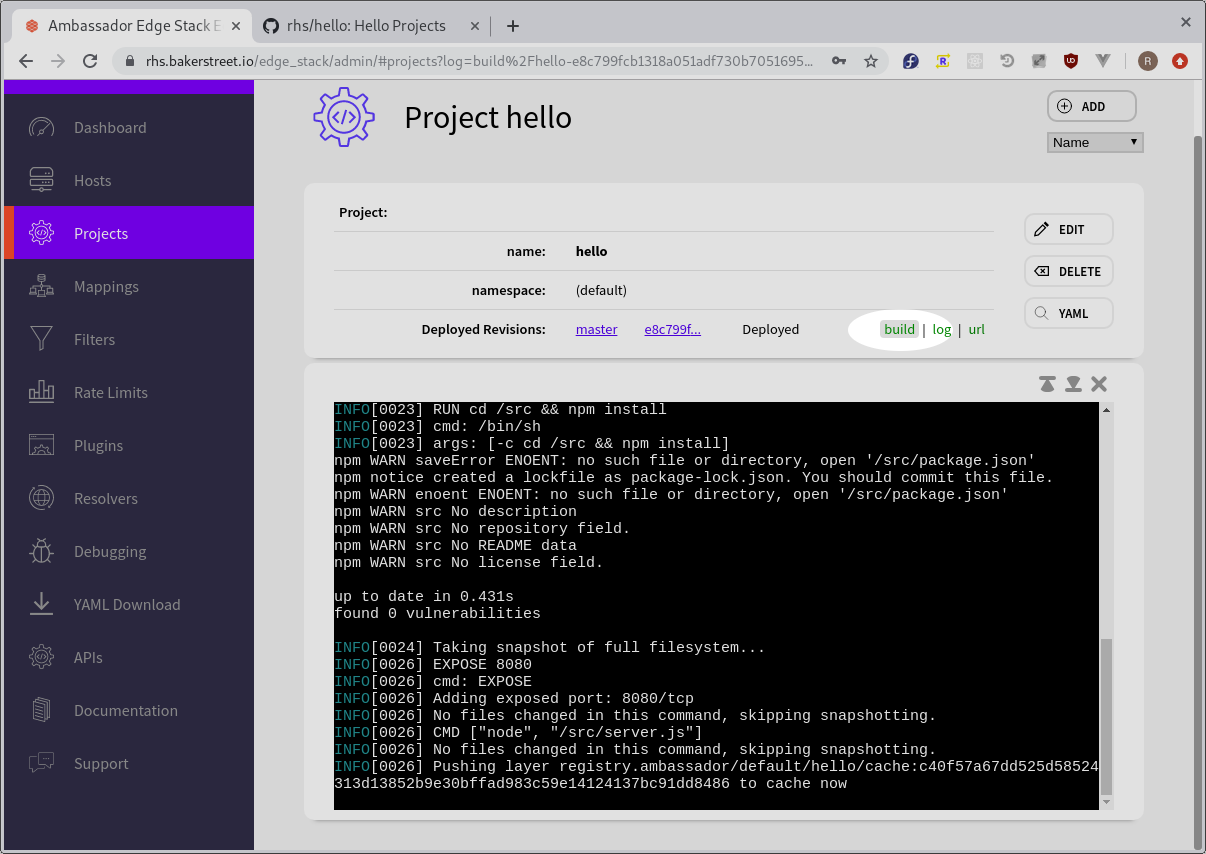Reload the current page
The width and height of the screenshot is (1206, 854).
(90, 61)
